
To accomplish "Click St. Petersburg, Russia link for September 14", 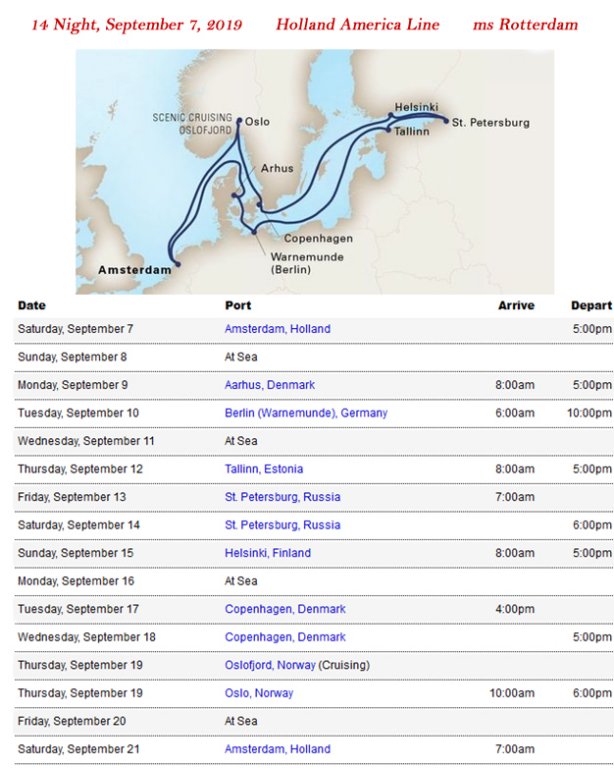I will pos(282,525).
